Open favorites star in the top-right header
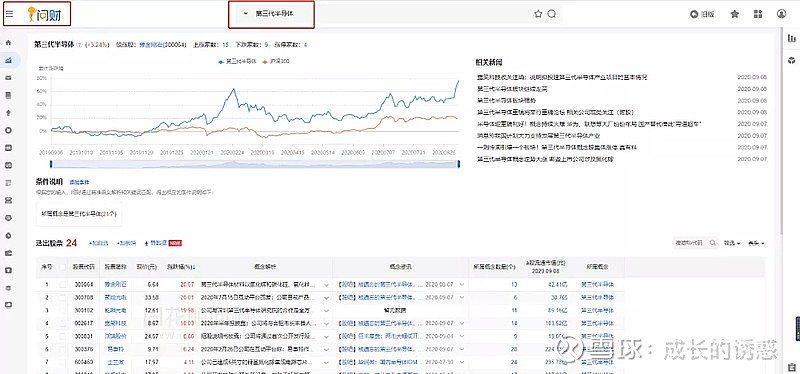Screen dimensions: 800x374 point(735,14)
